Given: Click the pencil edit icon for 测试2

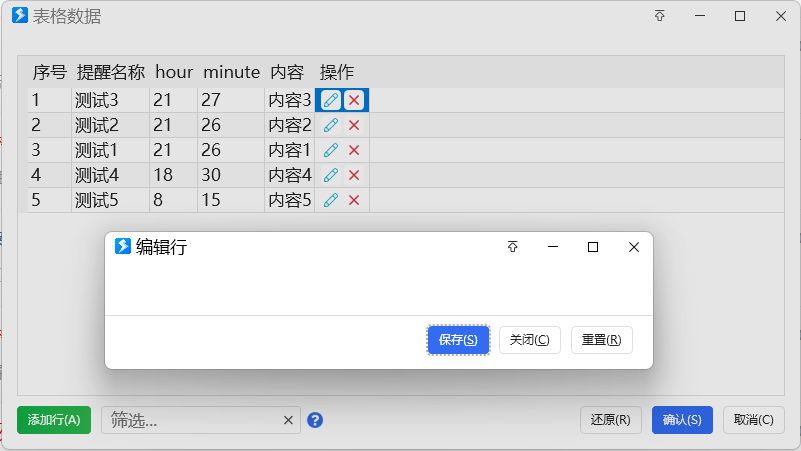Looking at the screenshot, I should (331, 125).
